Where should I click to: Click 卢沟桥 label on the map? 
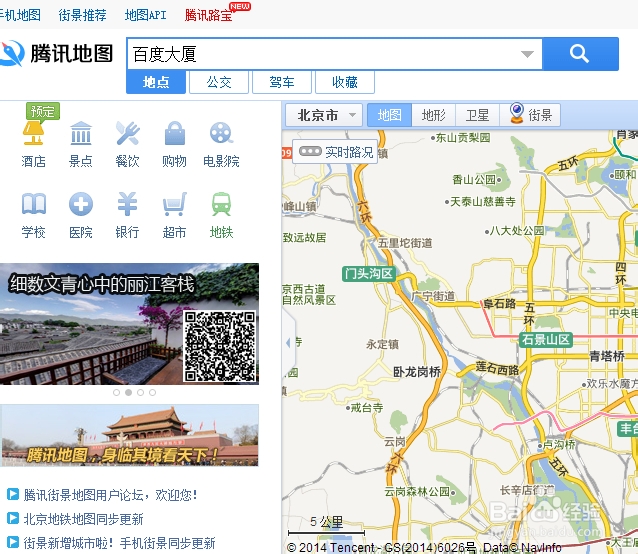click(559, 444)
